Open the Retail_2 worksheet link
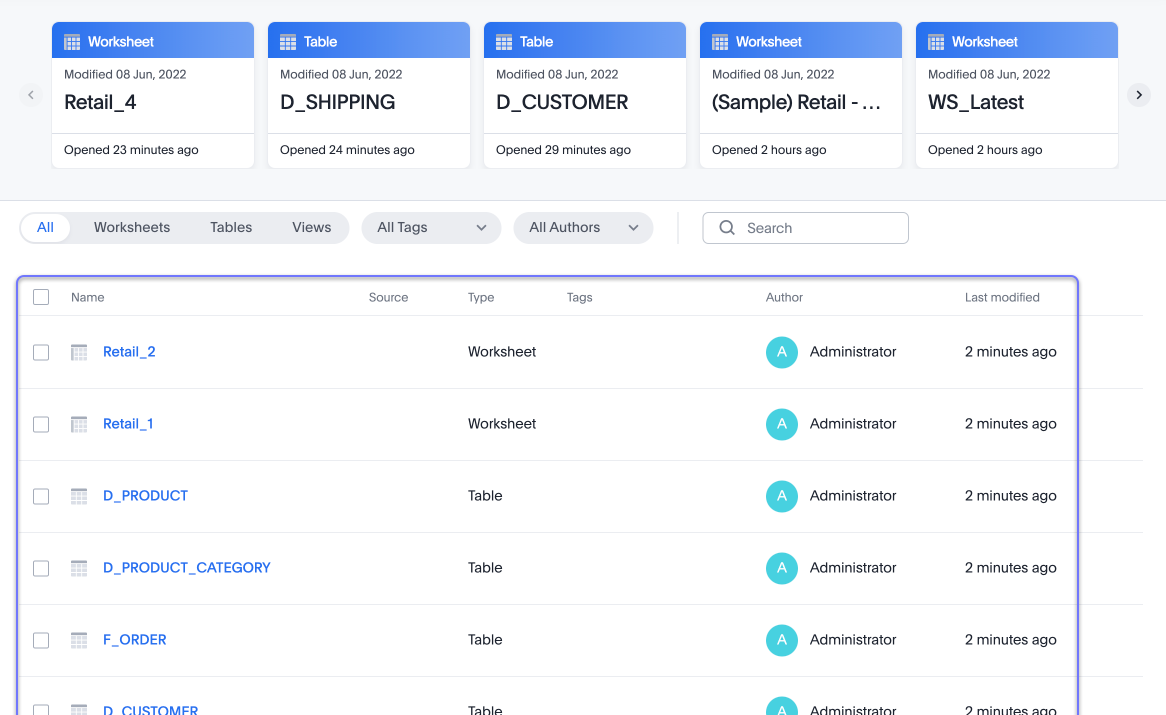1166x715 pixels. click(x=129, y=352)
